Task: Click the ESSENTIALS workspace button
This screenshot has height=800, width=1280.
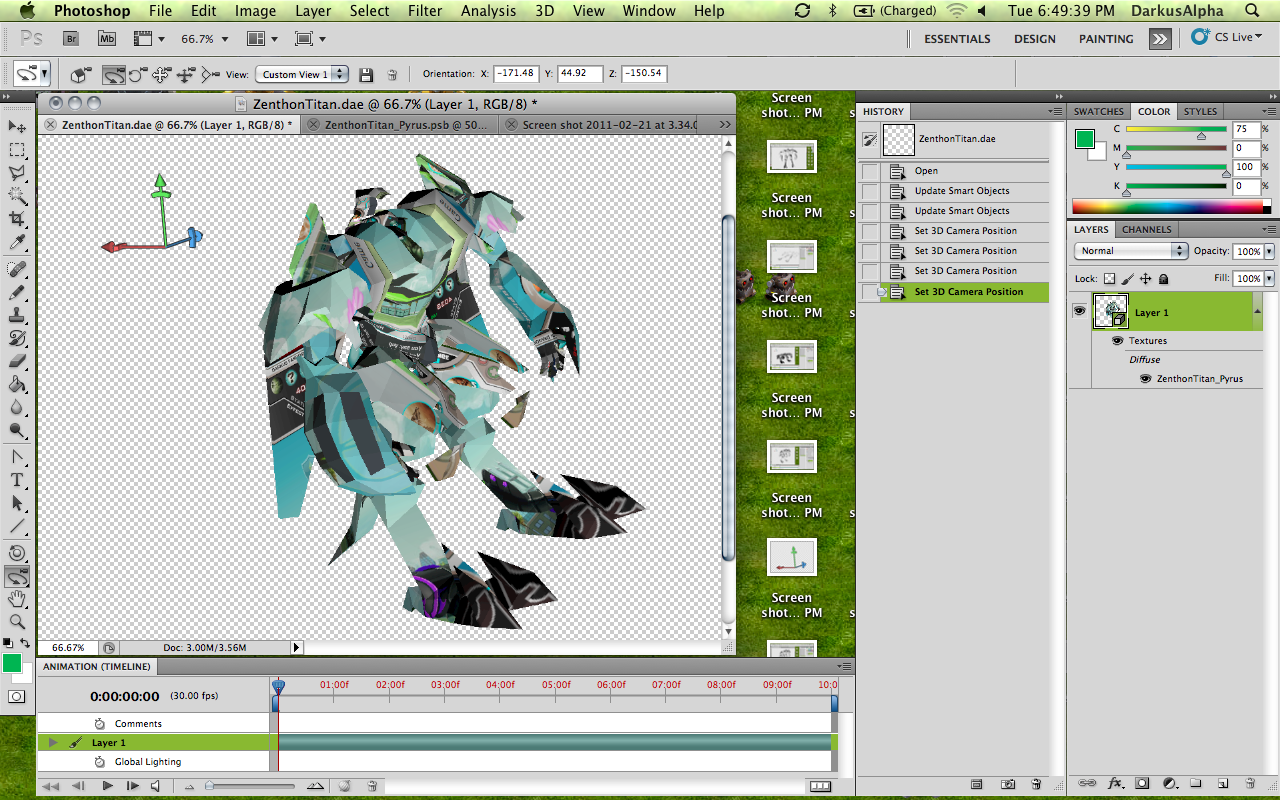Action: [957, 39]
